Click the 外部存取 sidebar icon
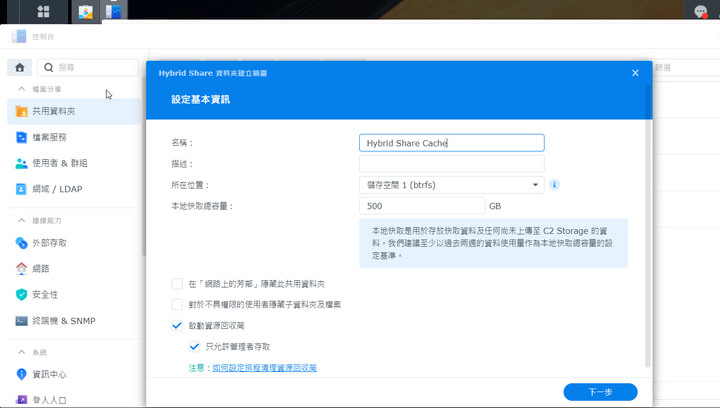 (21, 243)
